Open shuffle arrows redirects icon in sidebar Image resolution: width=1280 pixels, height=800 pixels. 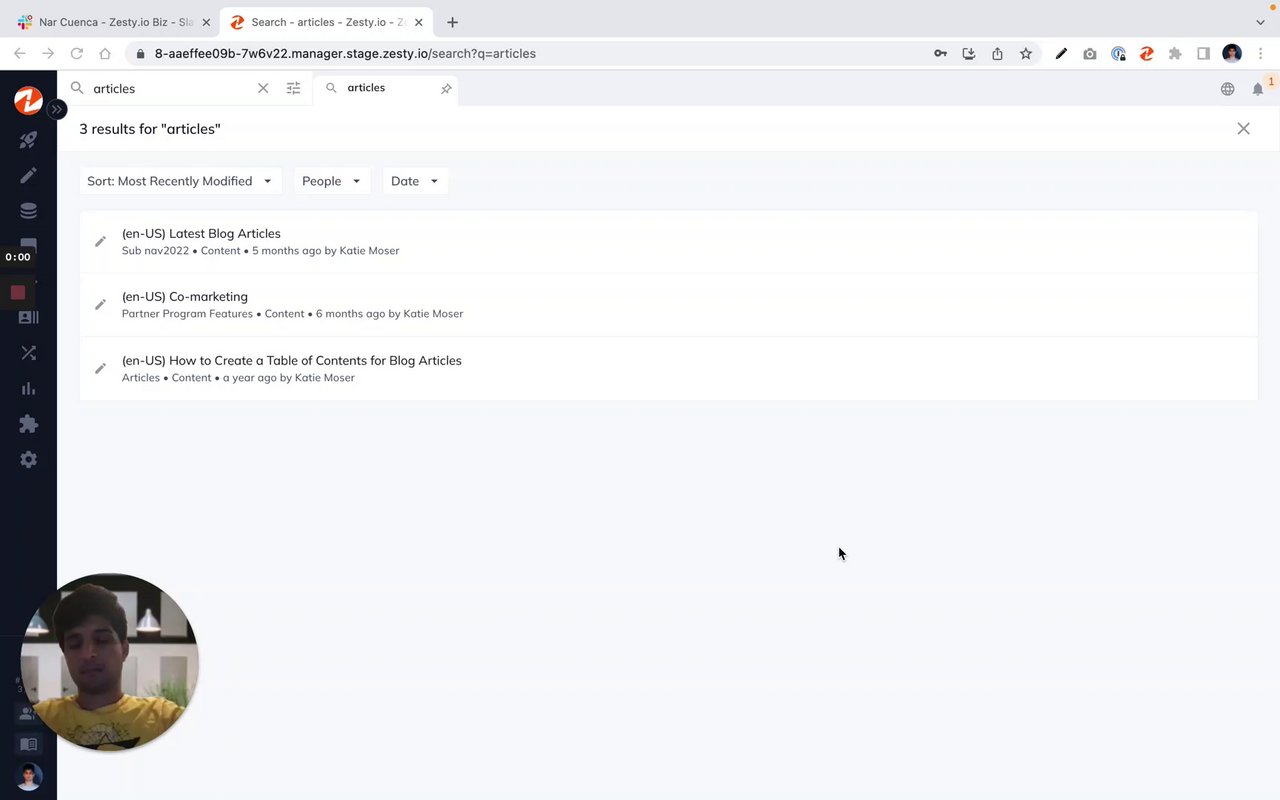coord(28,353)
